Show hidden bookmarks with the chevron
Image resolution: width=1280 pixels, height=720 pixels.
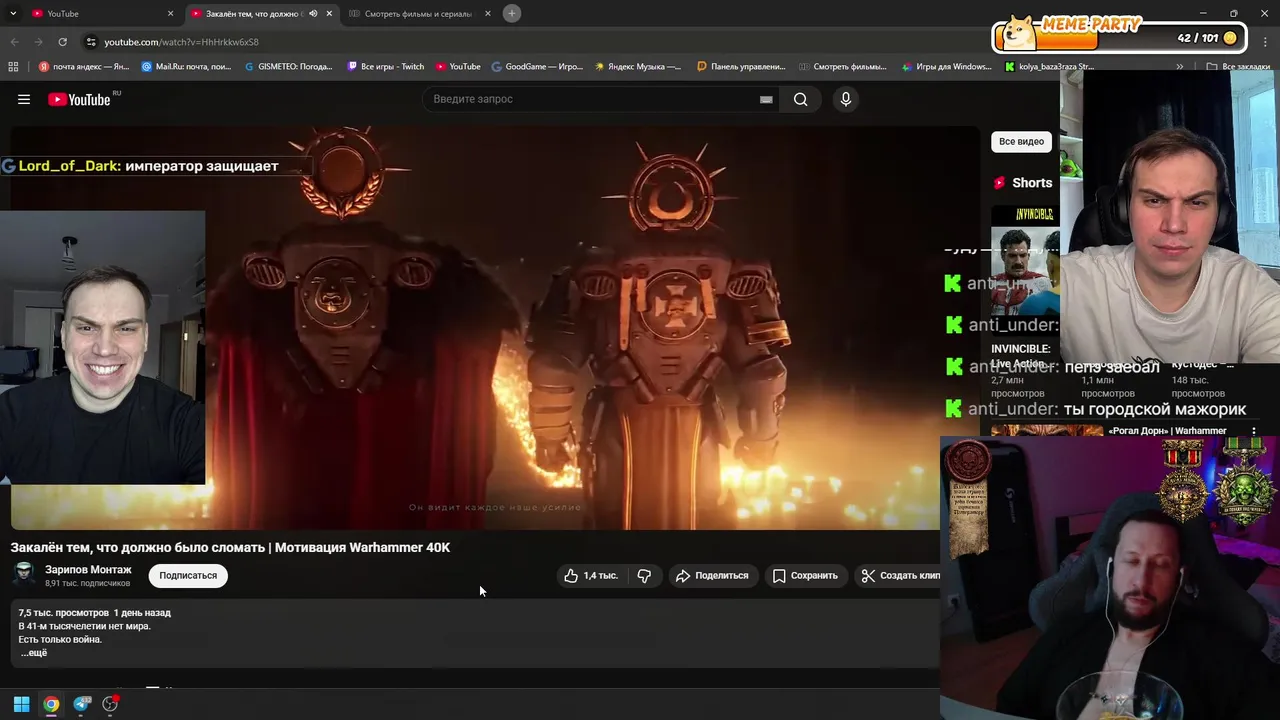[x=1180, y=67]
